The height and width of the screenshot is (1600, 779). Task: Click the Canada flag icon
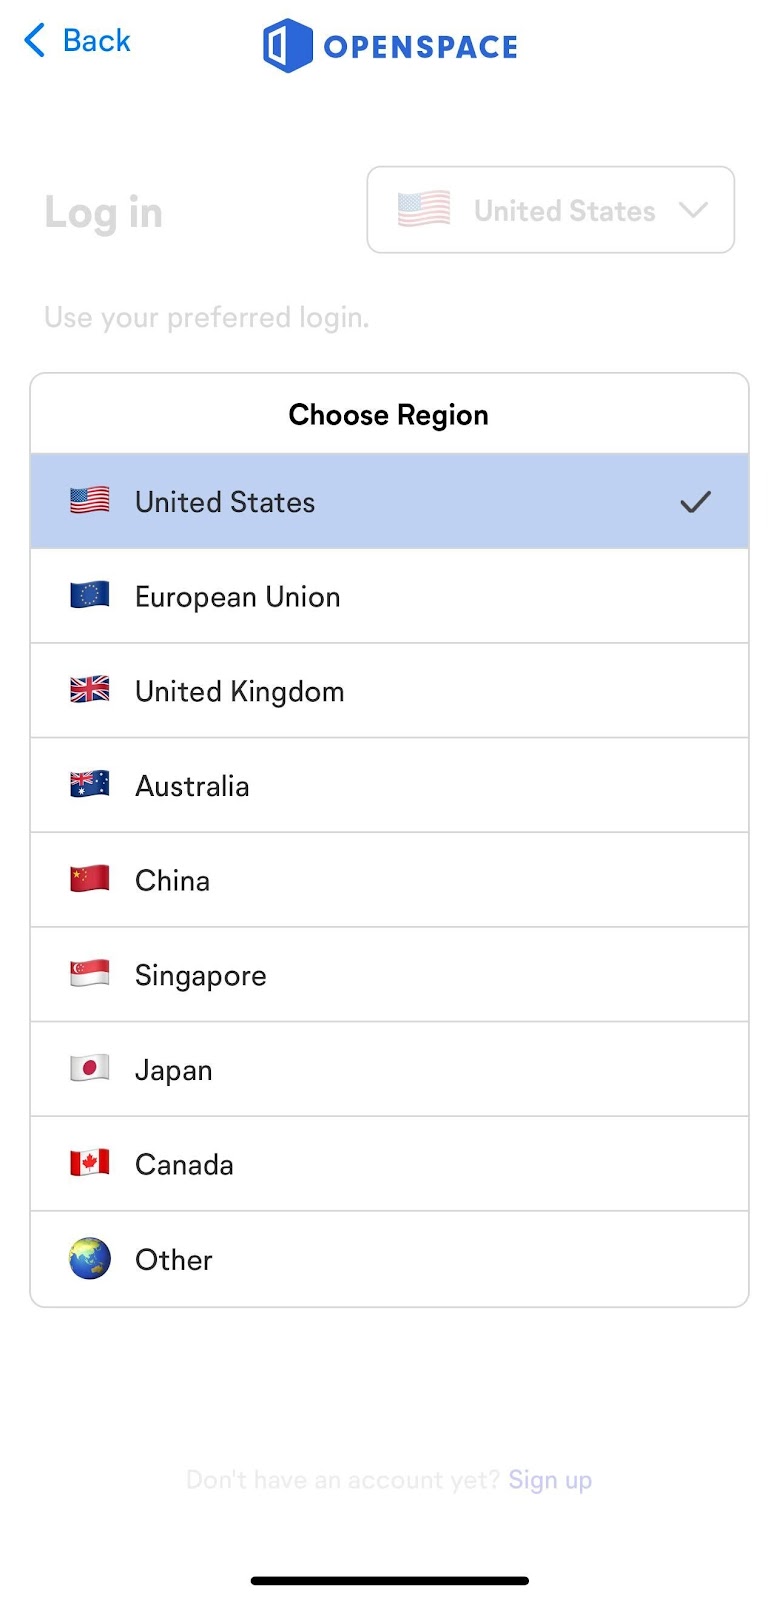(90, 1163)
